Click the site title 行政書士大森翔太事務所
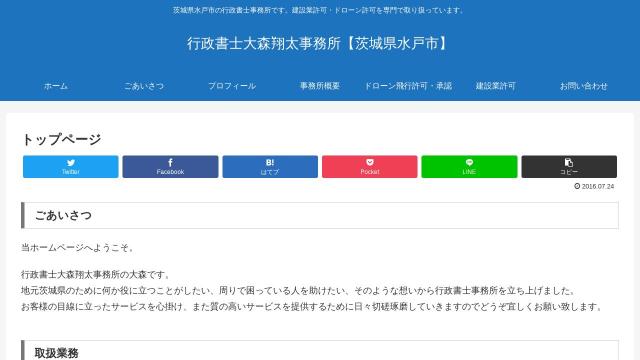The height and width of the screenshot is (360, 640). coord(318,43)
